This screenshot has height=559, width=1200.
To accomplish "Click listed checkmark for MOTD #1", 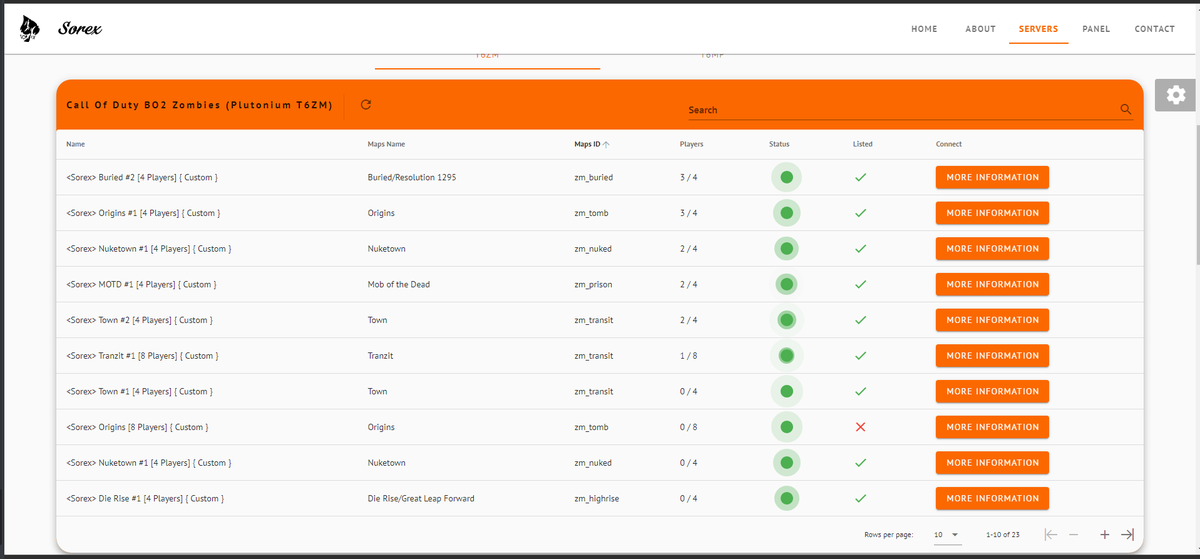I will pyautogui.click(x=860, y=284).
